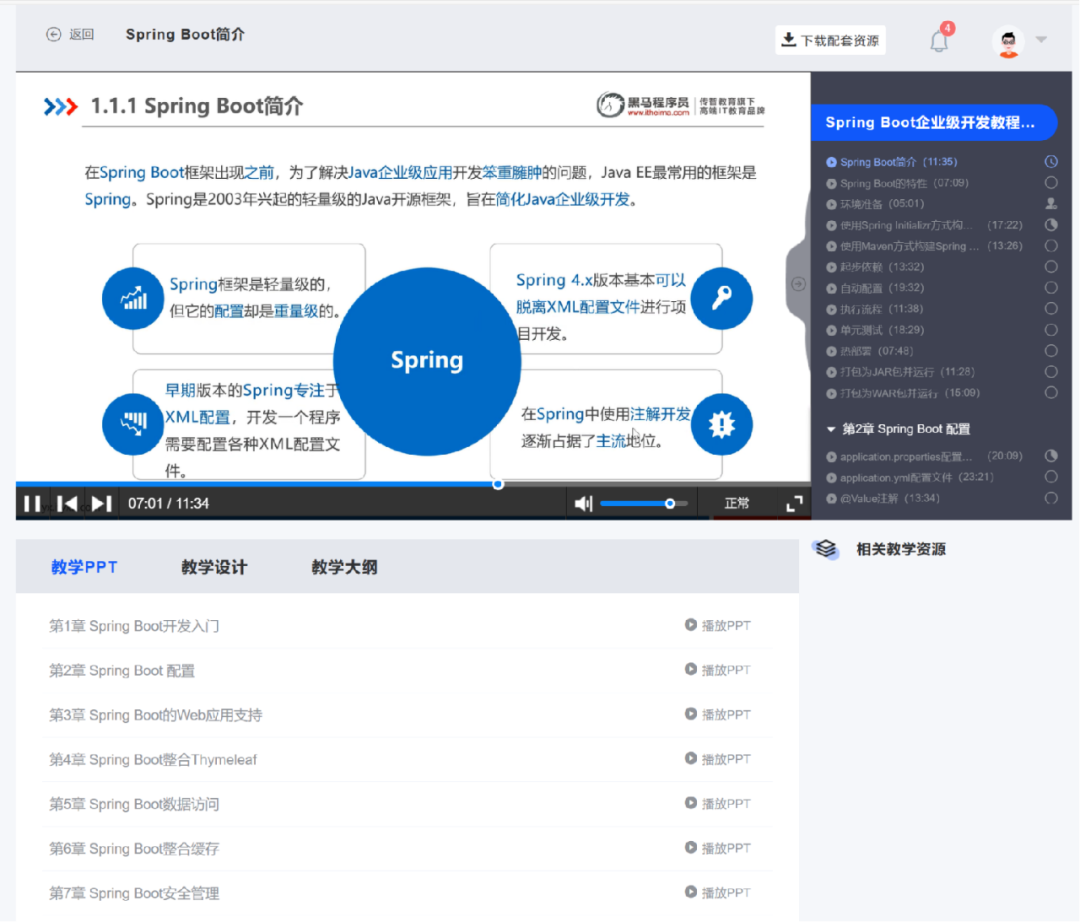Collapse the course sidebar with arrow handle
This screenshot has height=922, width=1080.
pyautogui.click(x=798, y=284)
